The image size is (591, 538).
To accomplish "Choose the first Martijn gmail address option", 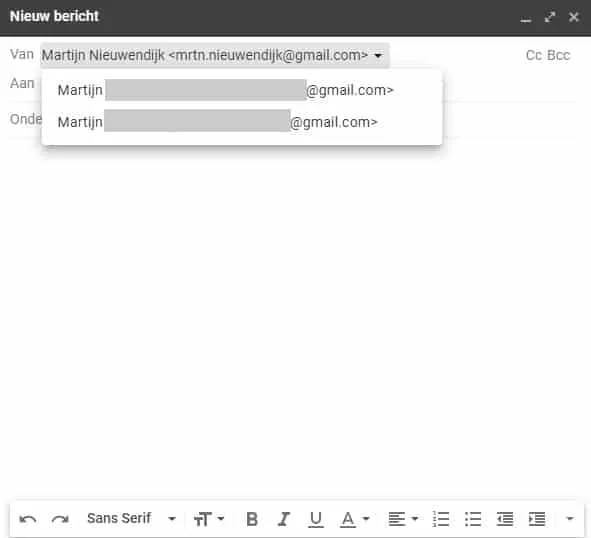I will tap(242, 90).
